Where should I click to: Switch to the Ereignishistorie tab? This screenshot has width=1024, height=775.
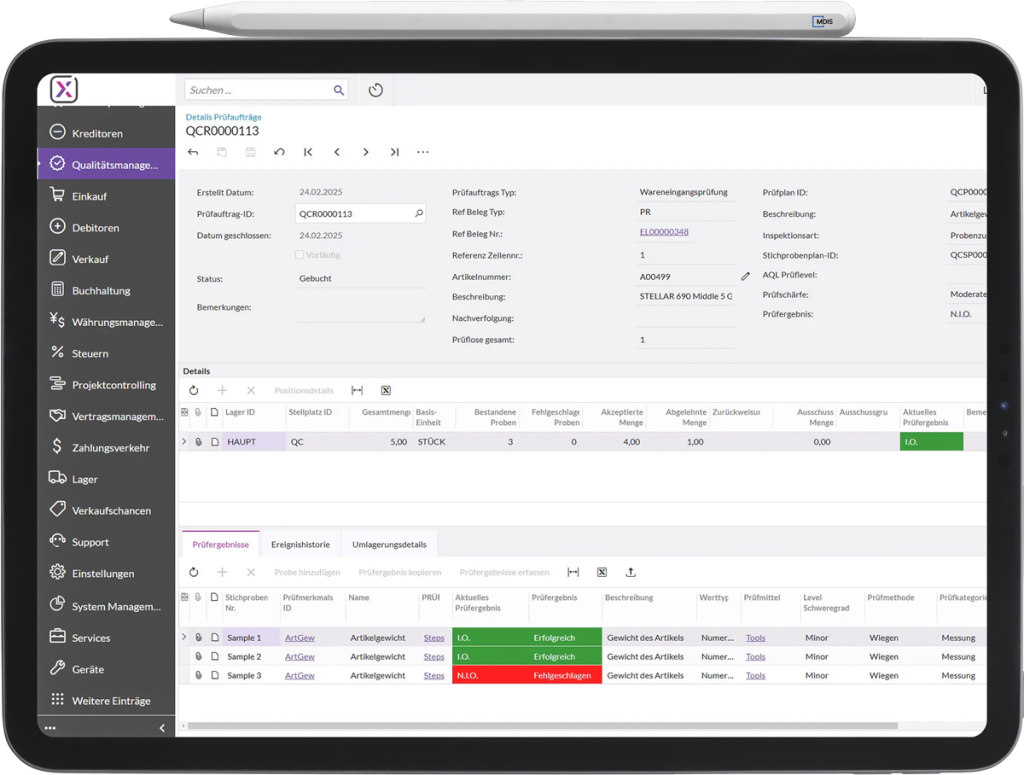tap(300, 545)
